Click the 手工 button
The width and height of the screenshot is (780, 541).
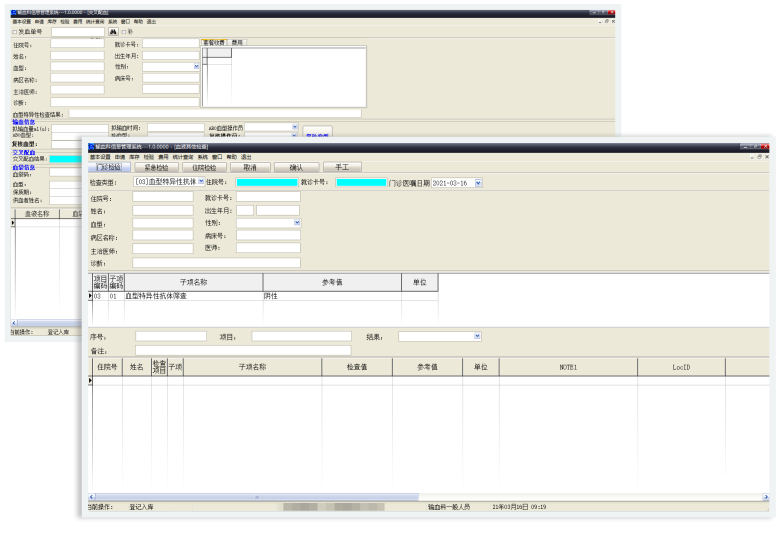pyautogui.click(x=342, y=167)
